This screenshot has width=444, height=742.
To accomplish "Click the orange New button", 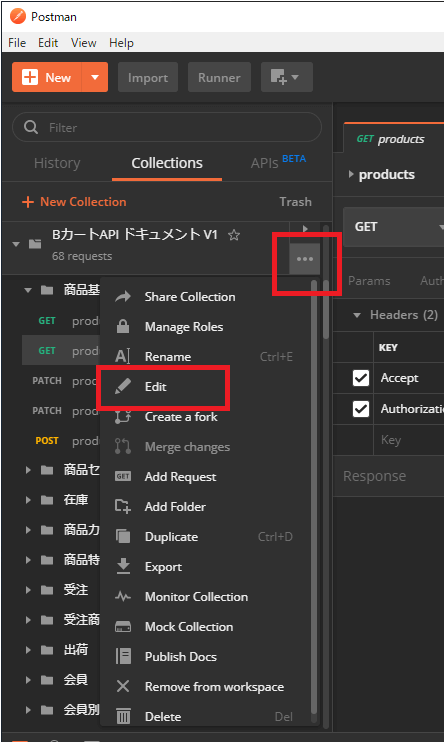I will point(47,77).
